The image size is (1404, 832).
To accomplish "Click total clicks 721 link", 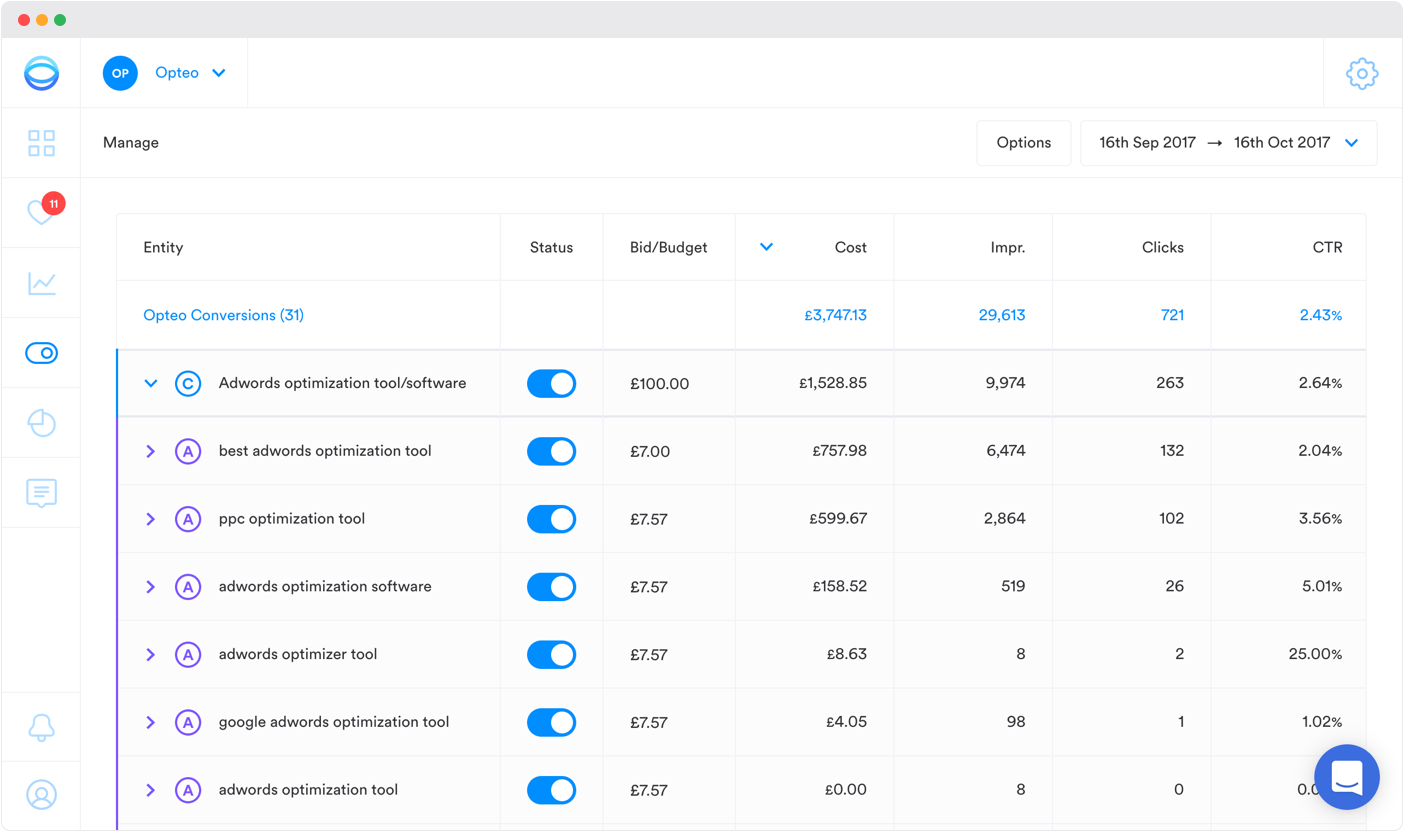I will click(1172, 315).
